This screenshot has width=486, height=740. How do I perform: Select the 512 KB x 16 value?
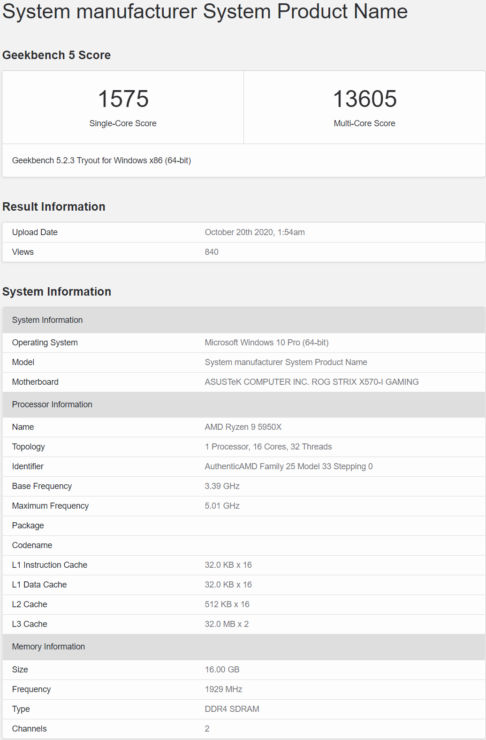227,605
